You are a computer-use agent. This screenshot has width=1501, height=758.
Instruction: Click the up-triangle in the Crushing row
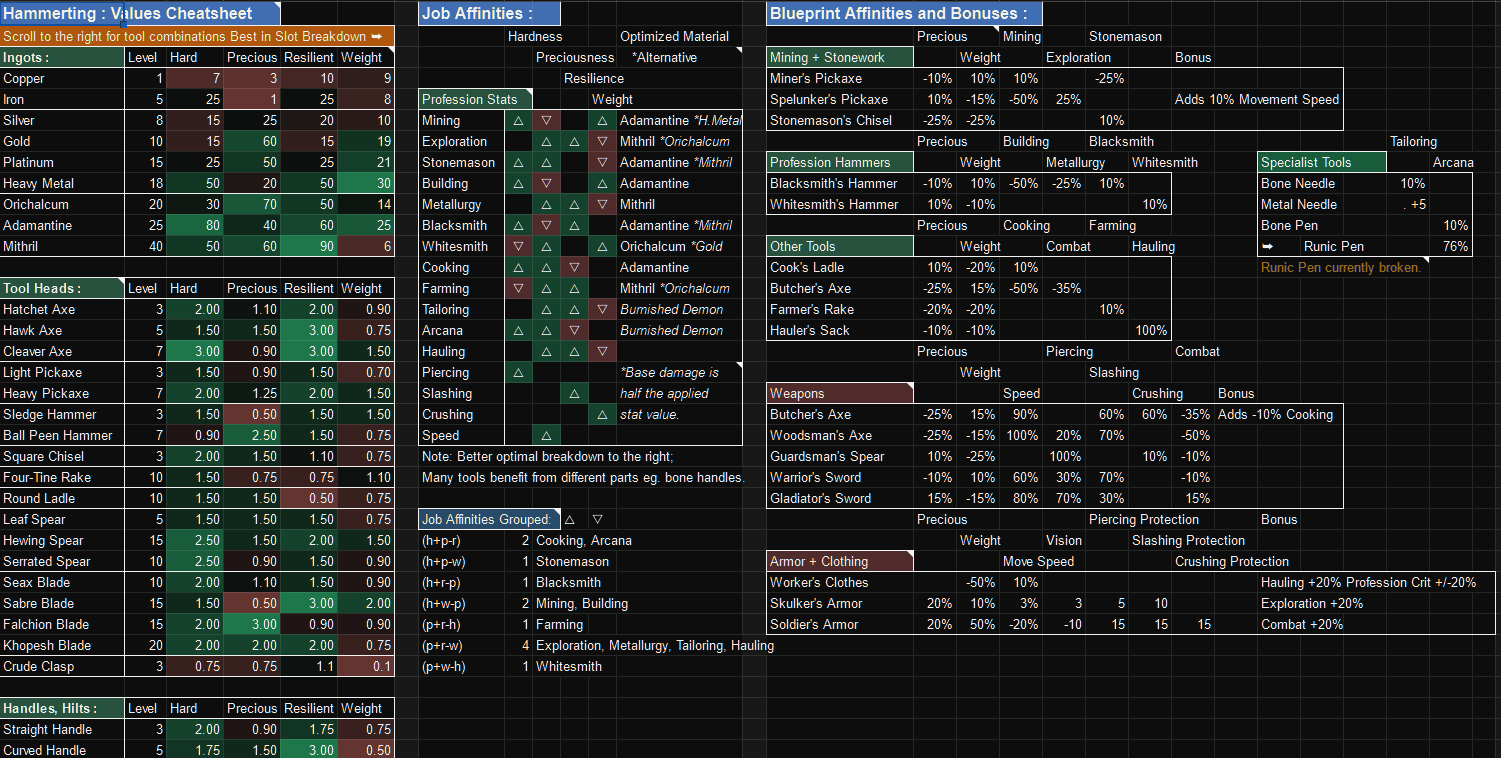tap(602, 414)
